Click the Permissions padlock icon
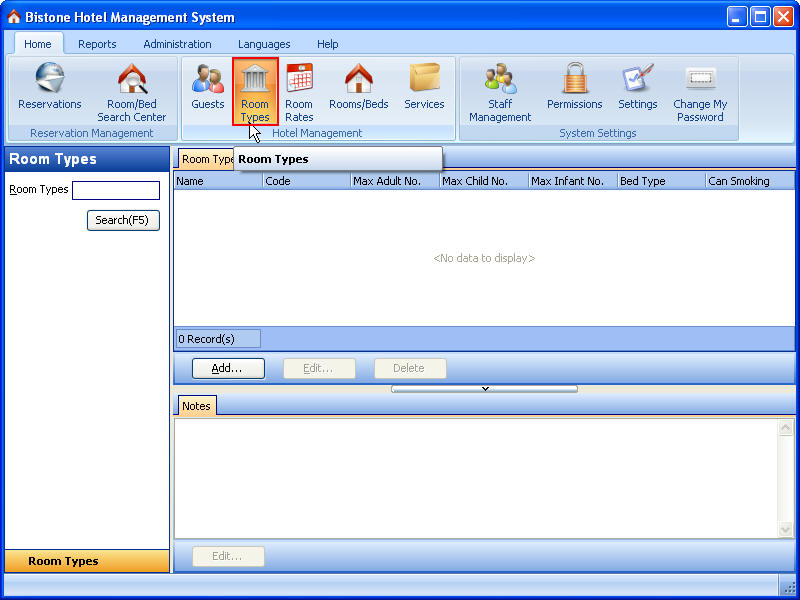This screenshot has width=800, height=600. coord(574,80)
